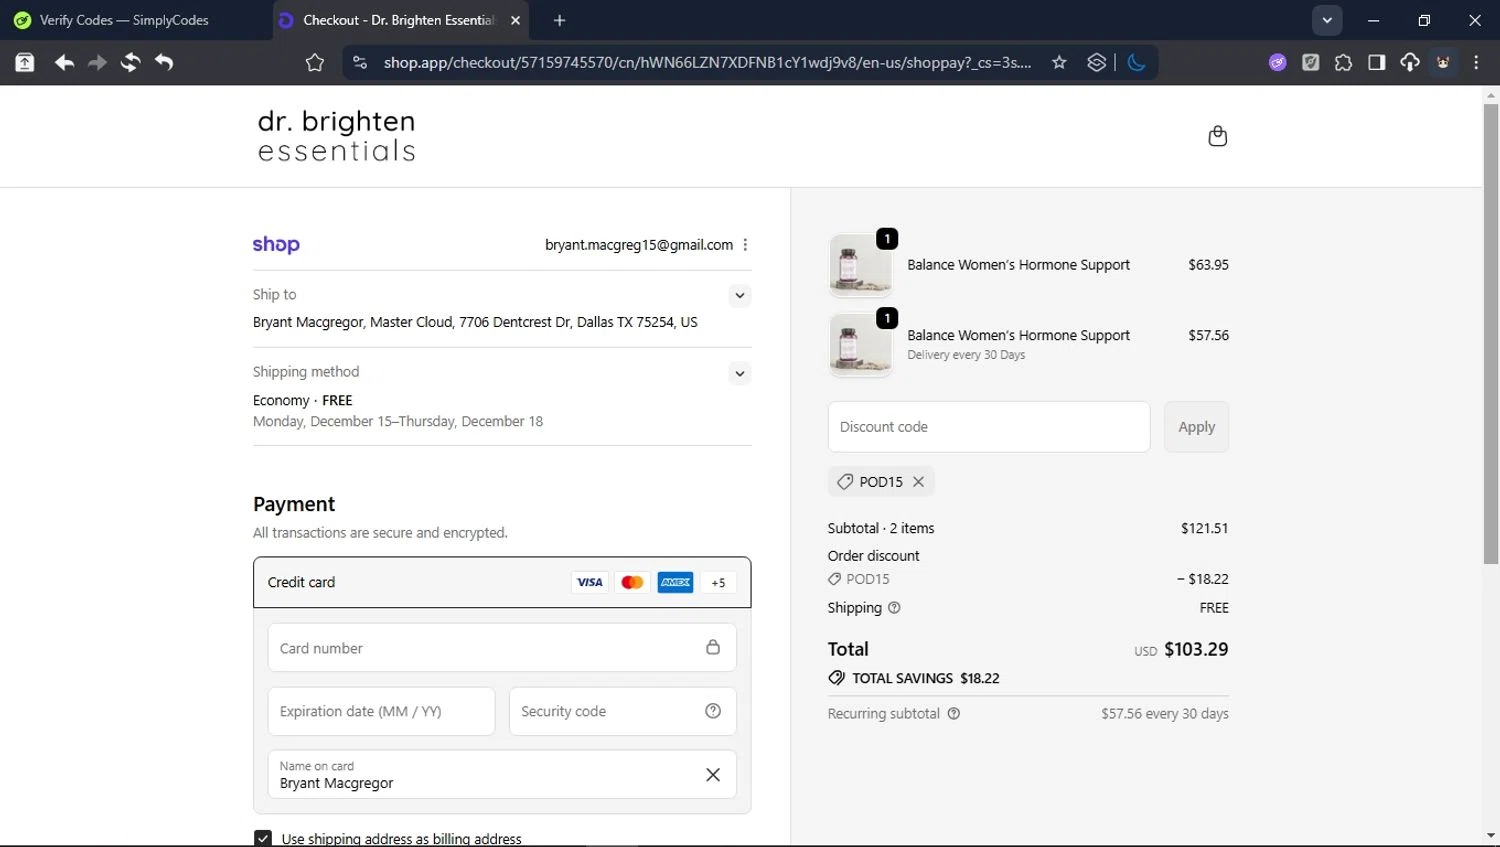
Task: Bookmark this page with star
Action: [1059, 62]
